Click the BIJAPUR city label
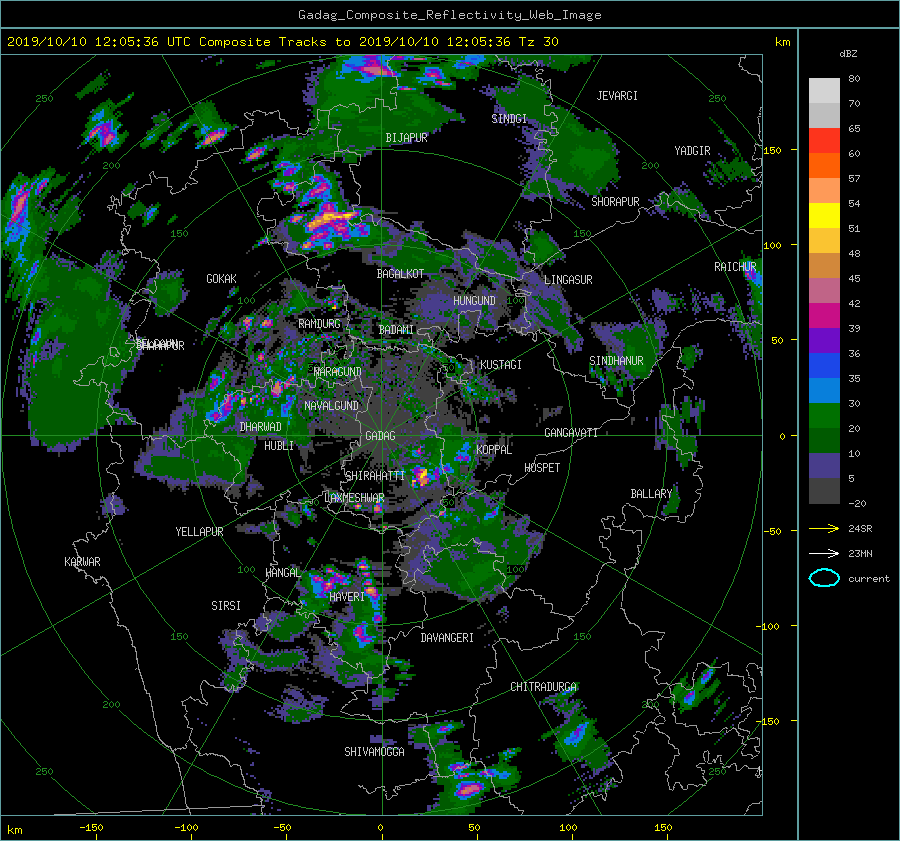 pyautogui.click(x=406, y=138)
